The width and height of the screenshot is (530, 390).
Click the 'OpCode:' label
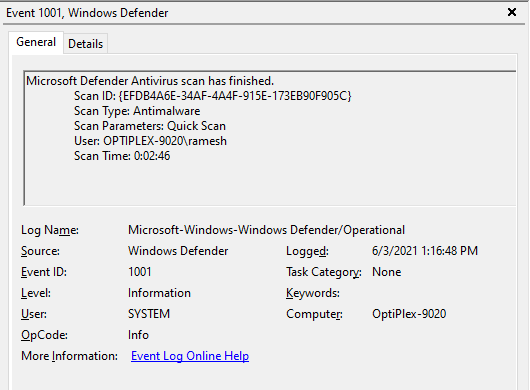pos(44,335)
